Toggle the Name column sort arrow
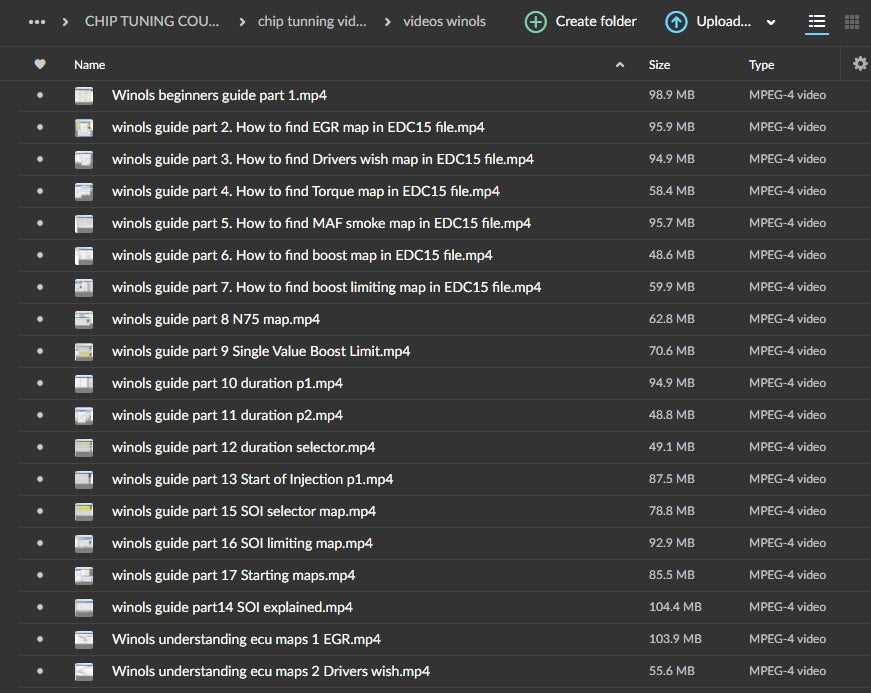This screenshot has height=693, width=871. [x=620, y=65]
